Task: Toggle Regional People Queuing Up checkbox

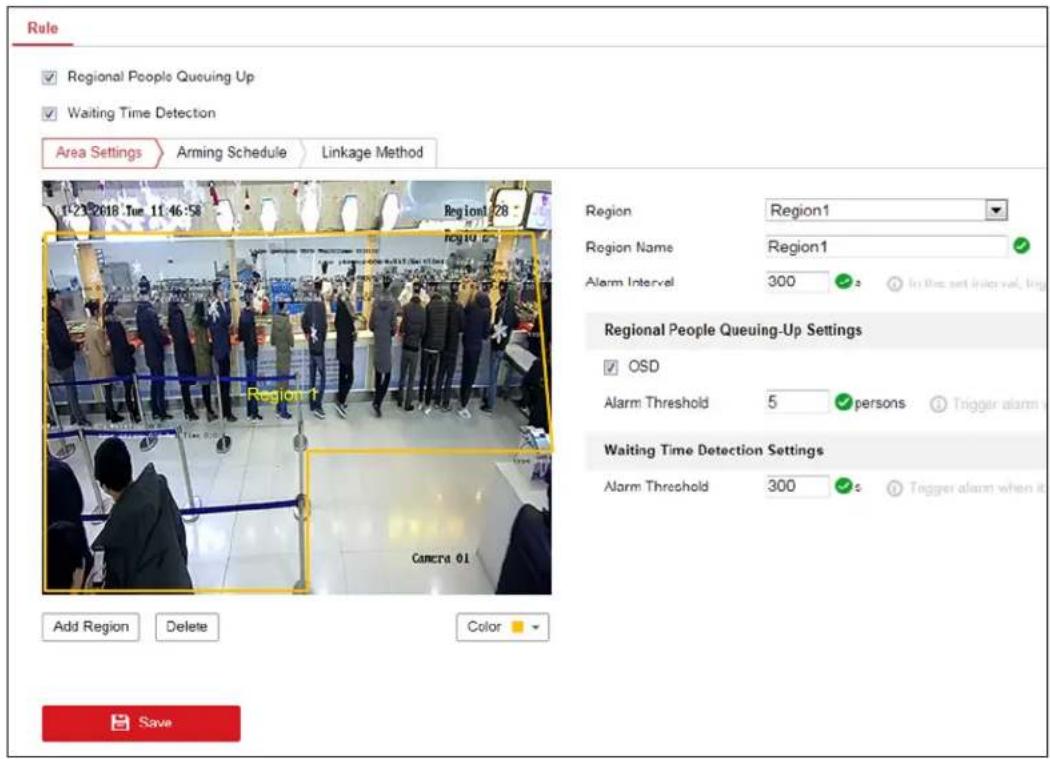Action: 50,78
